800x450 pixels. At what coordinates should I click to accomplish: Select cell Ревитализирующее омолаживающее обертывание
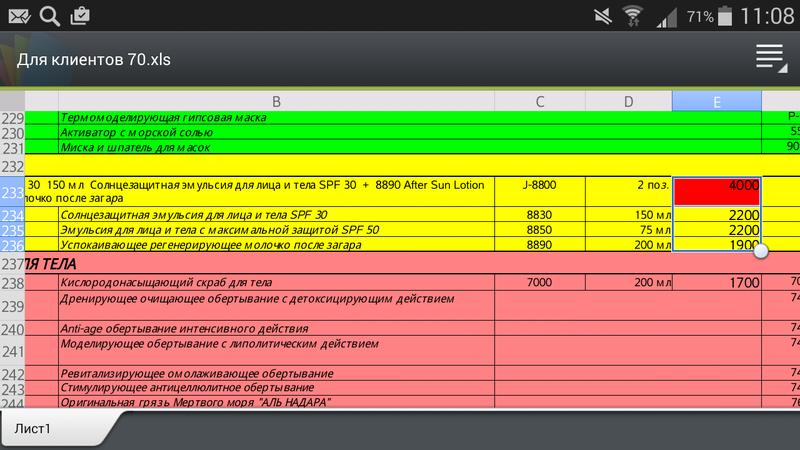click(x=276, y=373)
